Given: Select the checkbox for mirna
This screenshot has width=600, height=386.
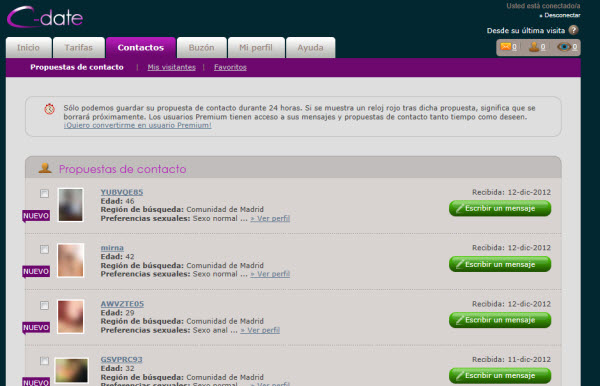Looking at the screenshot, I should pos(44,249).
